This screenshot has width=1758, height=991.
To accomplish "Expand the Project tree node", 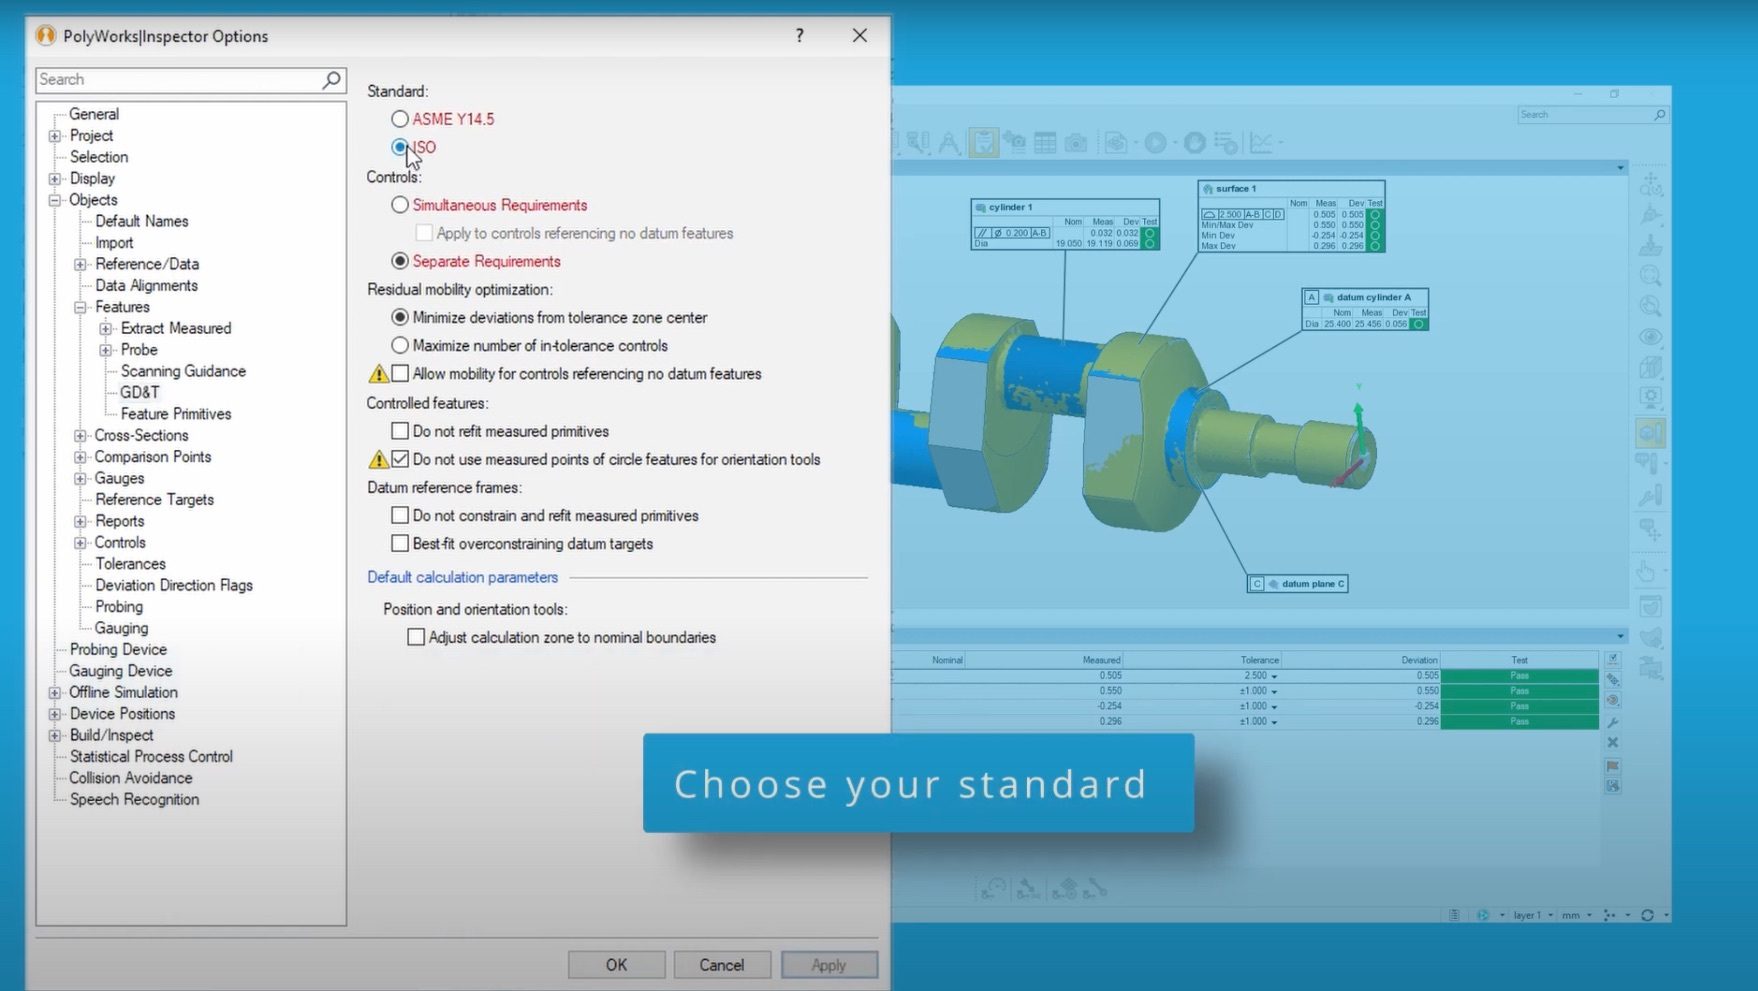I will [x=55, y=136].
